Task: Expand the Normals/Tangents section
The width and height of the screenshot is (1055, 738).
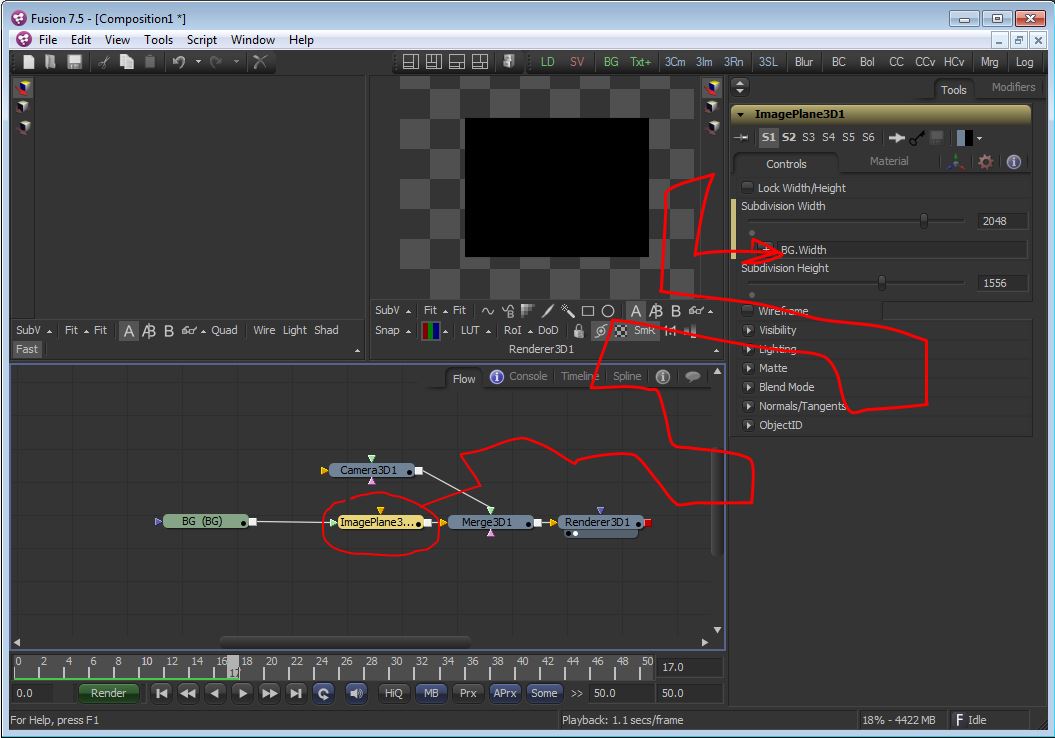Action: [748, 406]
